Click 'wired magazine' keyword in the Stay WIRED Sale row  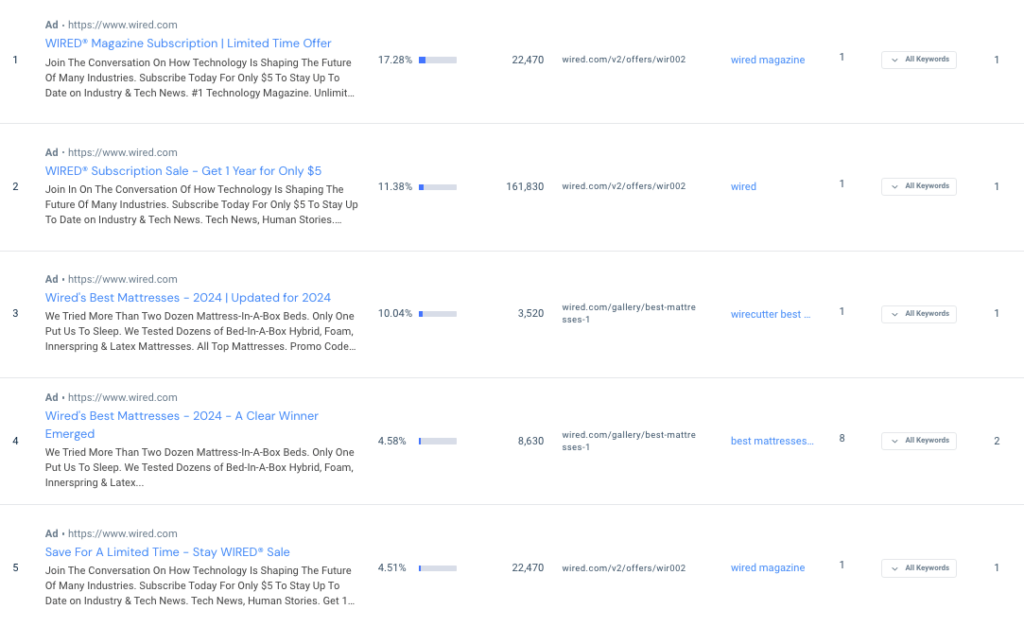767,568
